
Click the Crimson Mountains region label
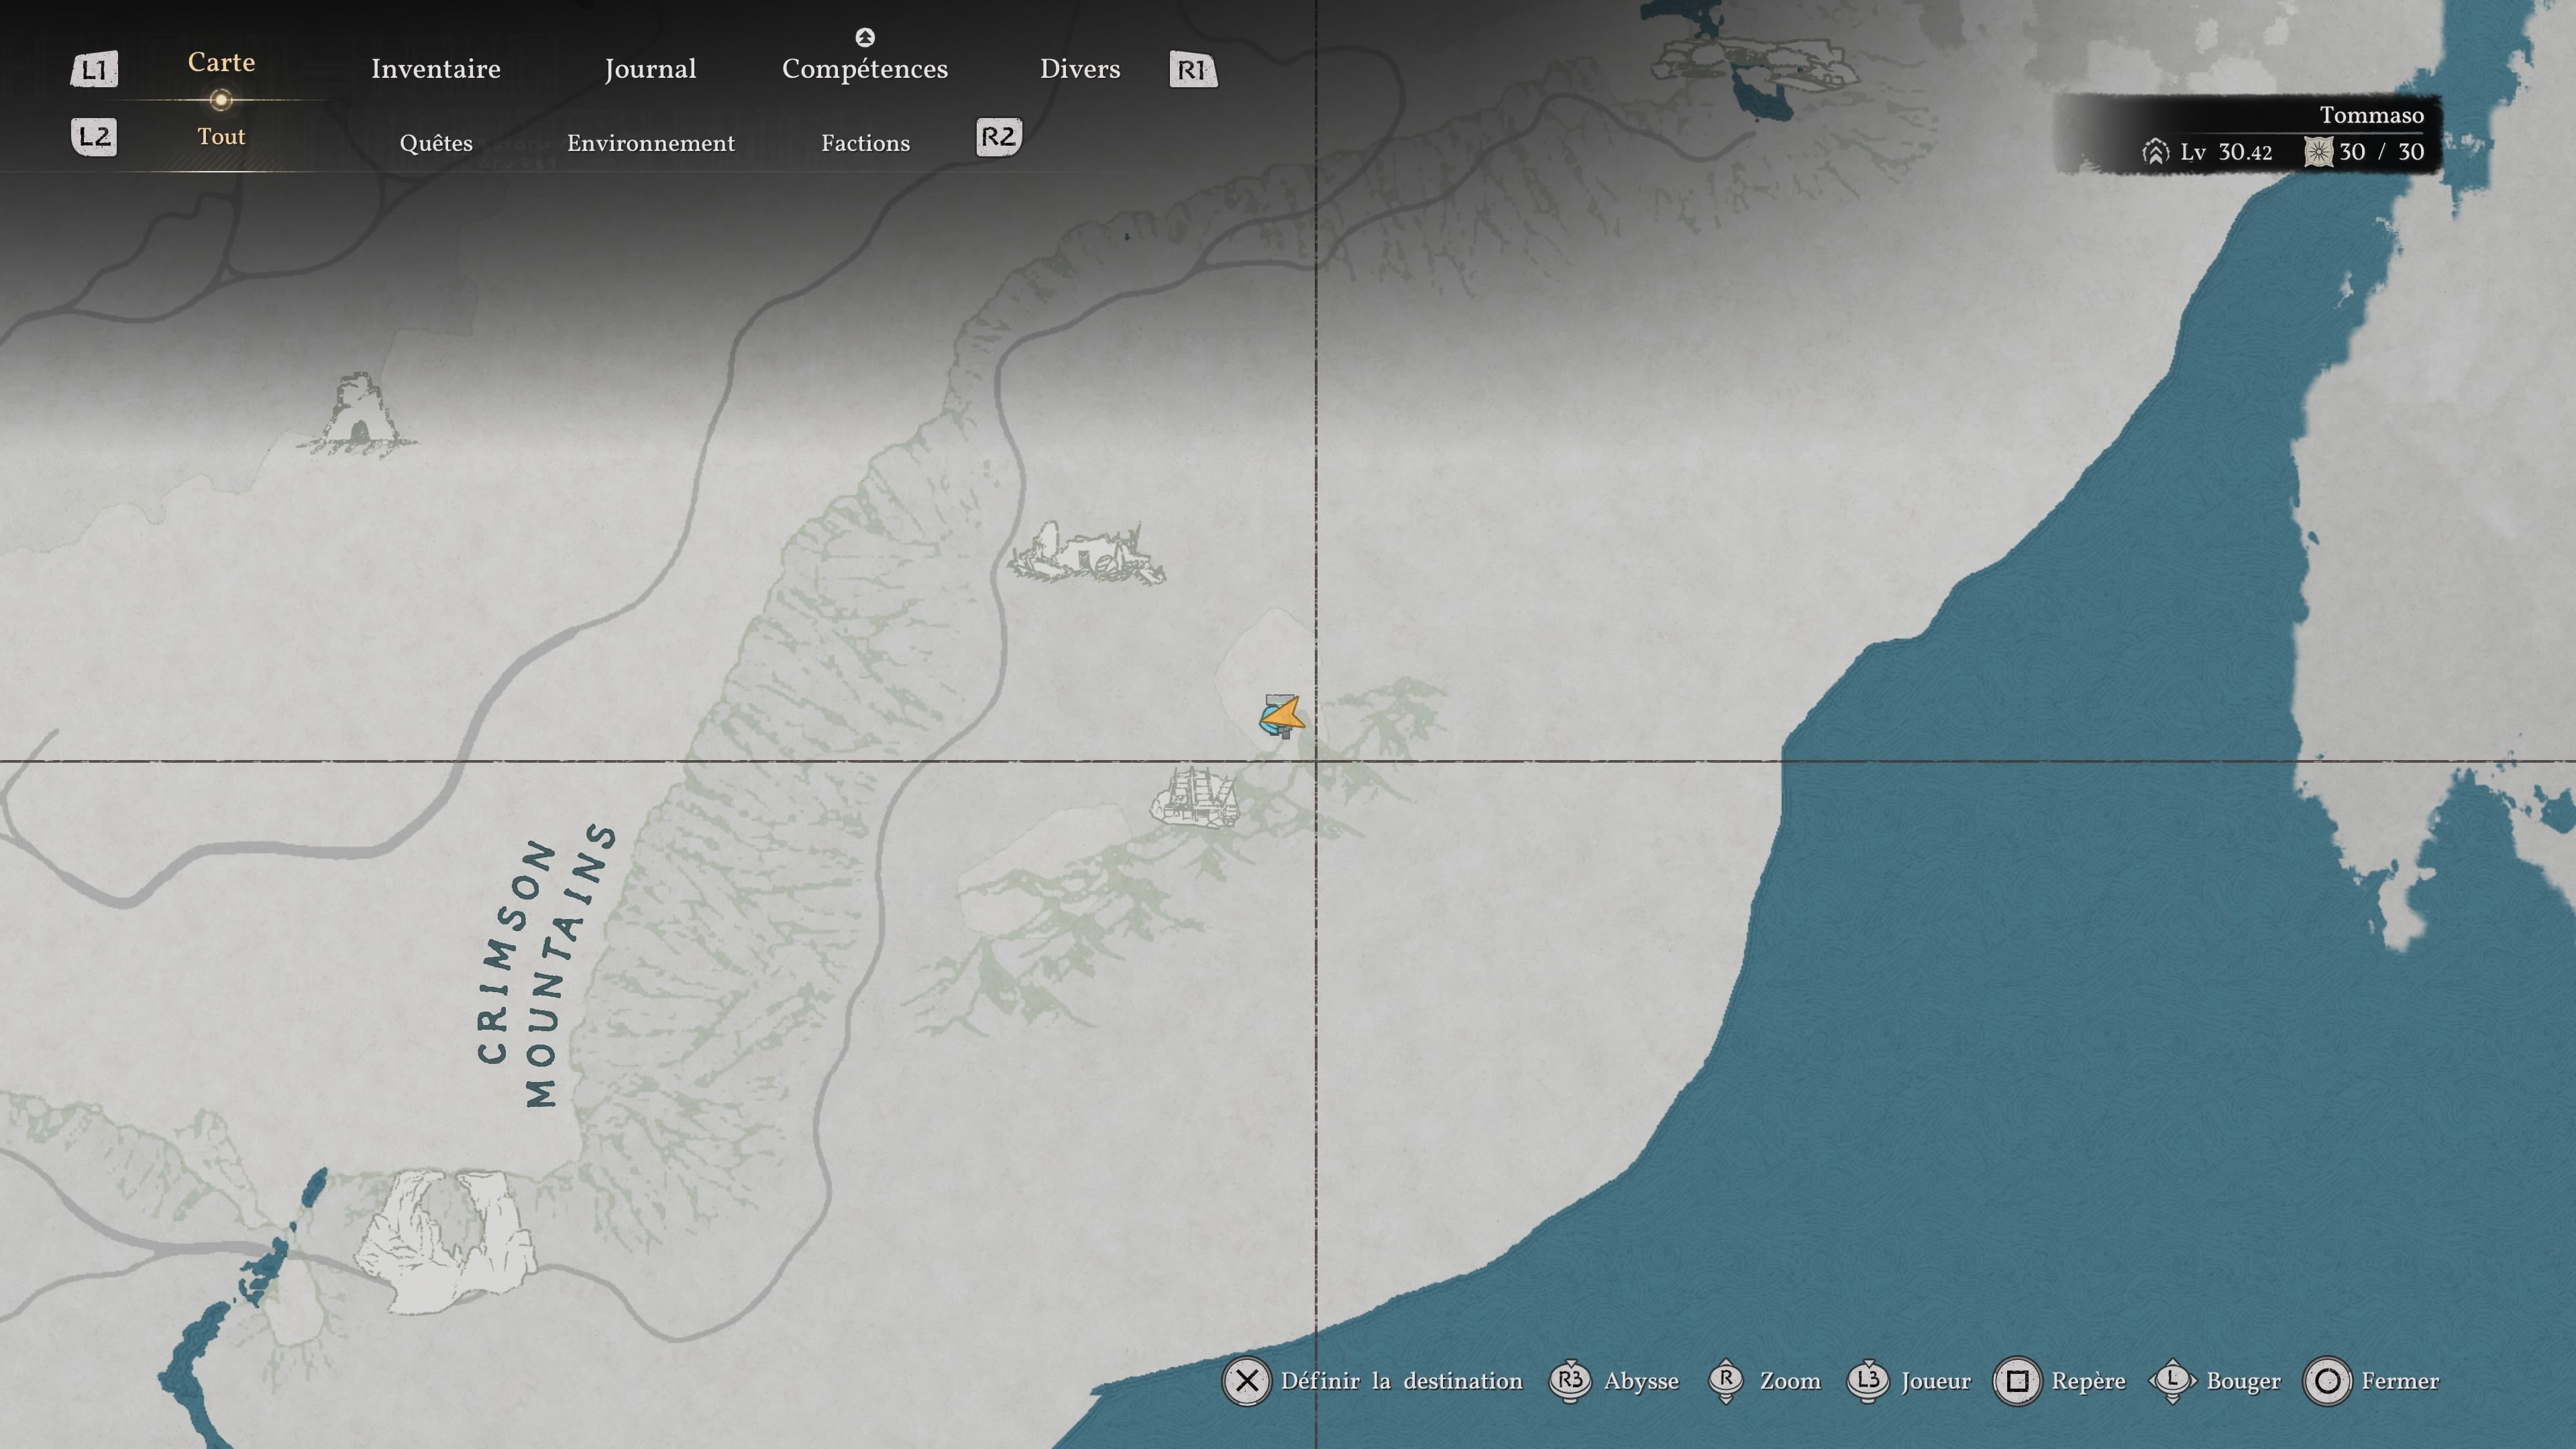click(546, 966)
